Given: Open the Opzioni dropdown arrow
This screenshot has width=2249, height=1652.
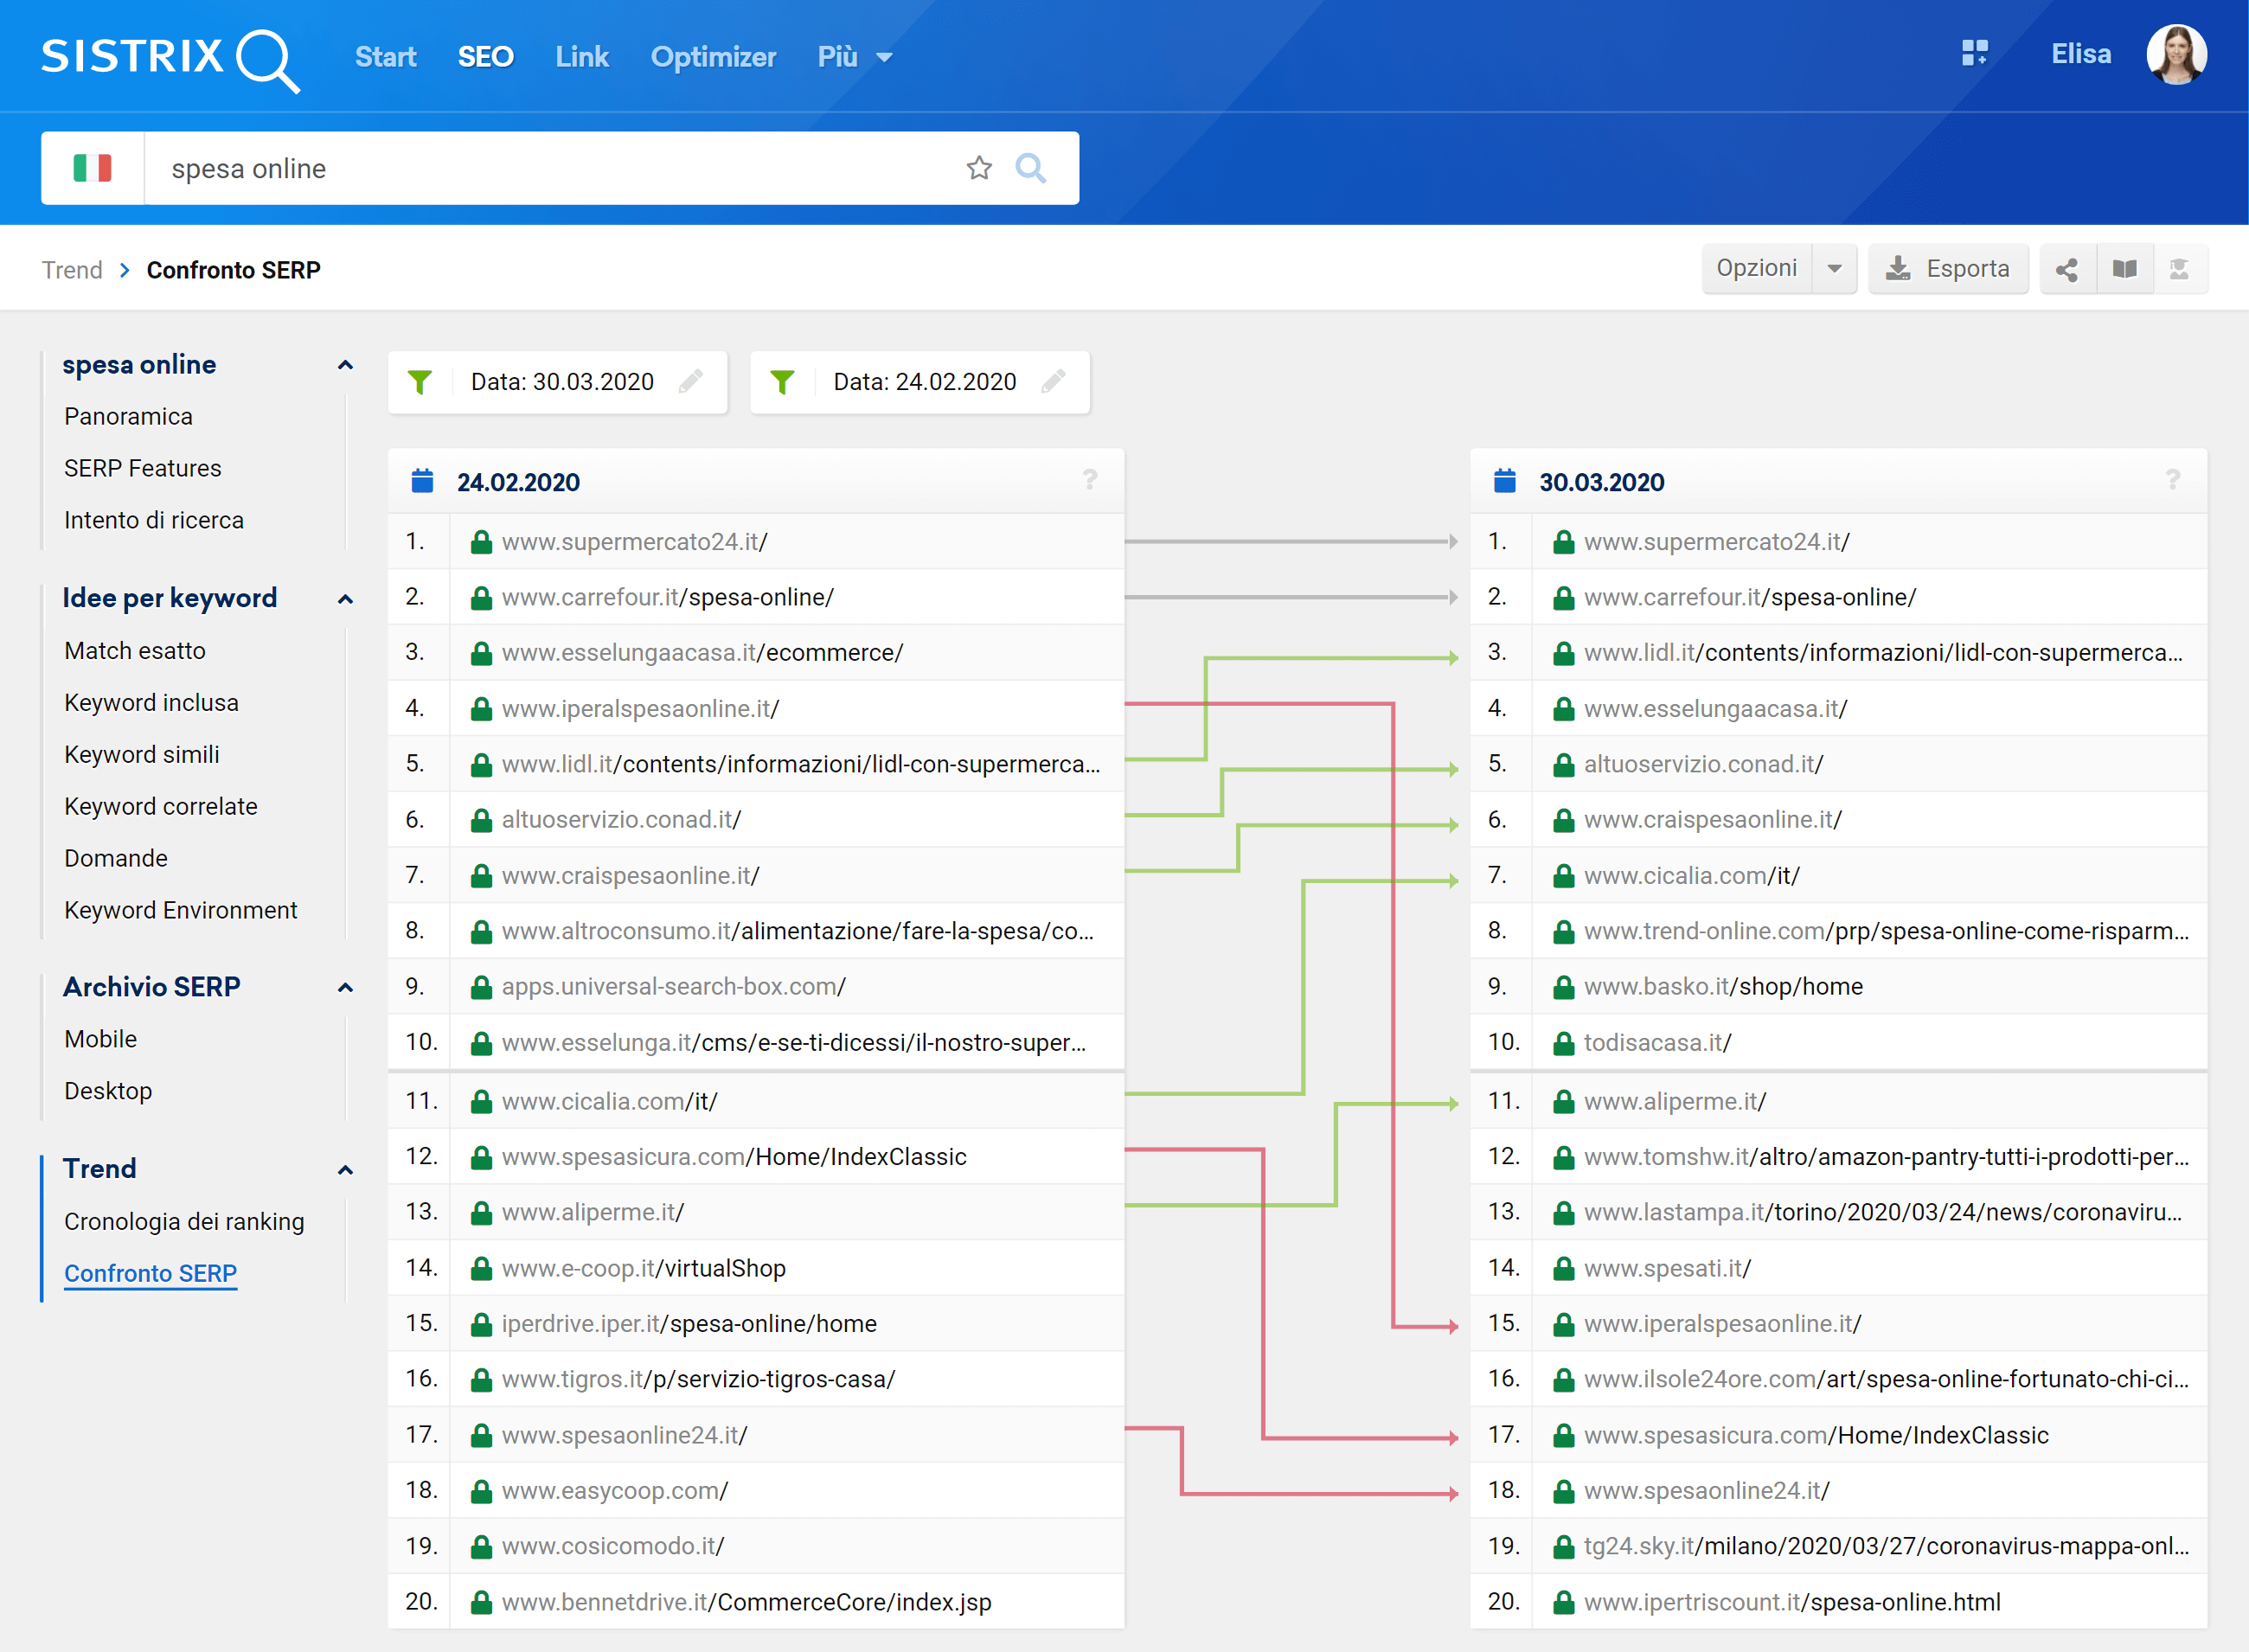Looking at the screenshot, I should (1834, 268).
